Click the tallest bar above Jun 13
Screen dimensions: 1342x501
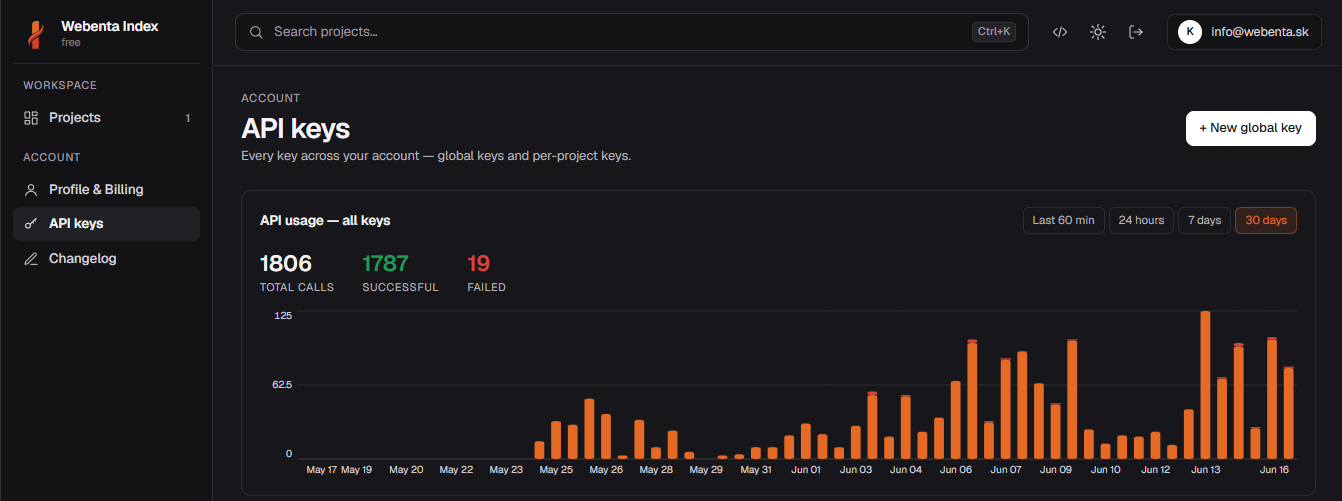click(x=1205, y=384)
